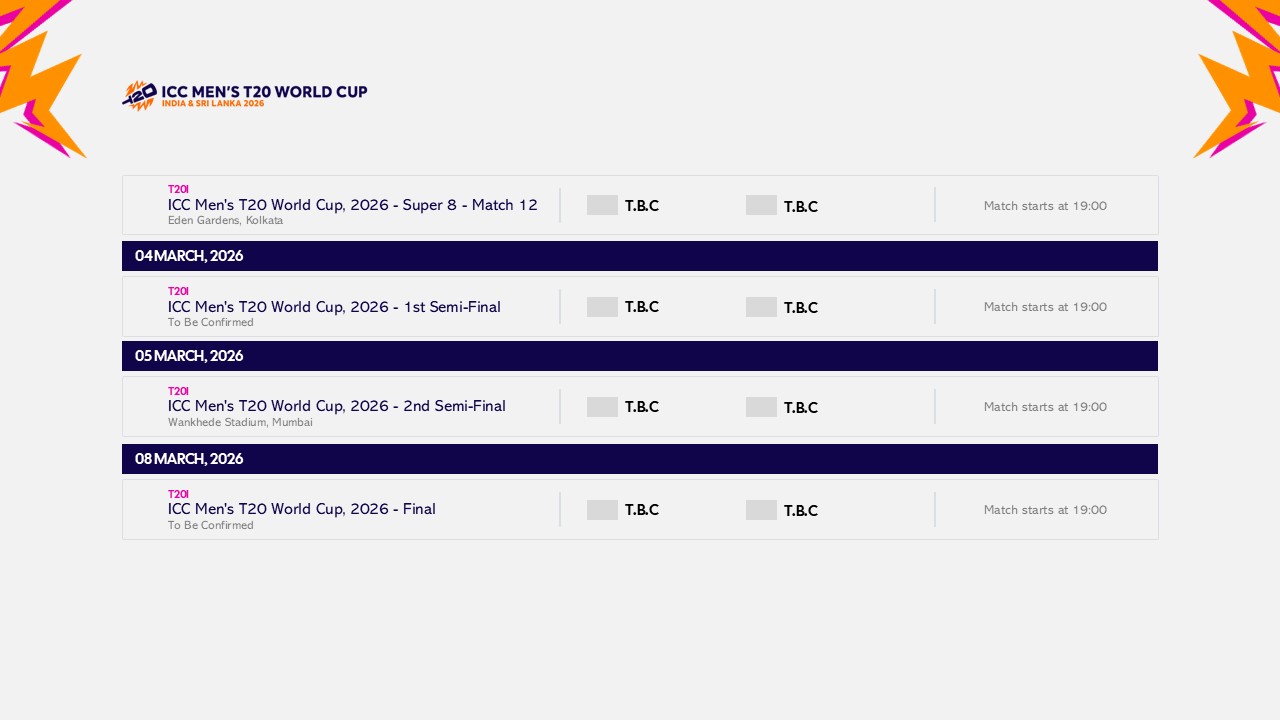The width and height of the screenshot is (1280, 720).
Task: Click the away team badge for 1st Semi-Final
Action: tap(761, 306)
